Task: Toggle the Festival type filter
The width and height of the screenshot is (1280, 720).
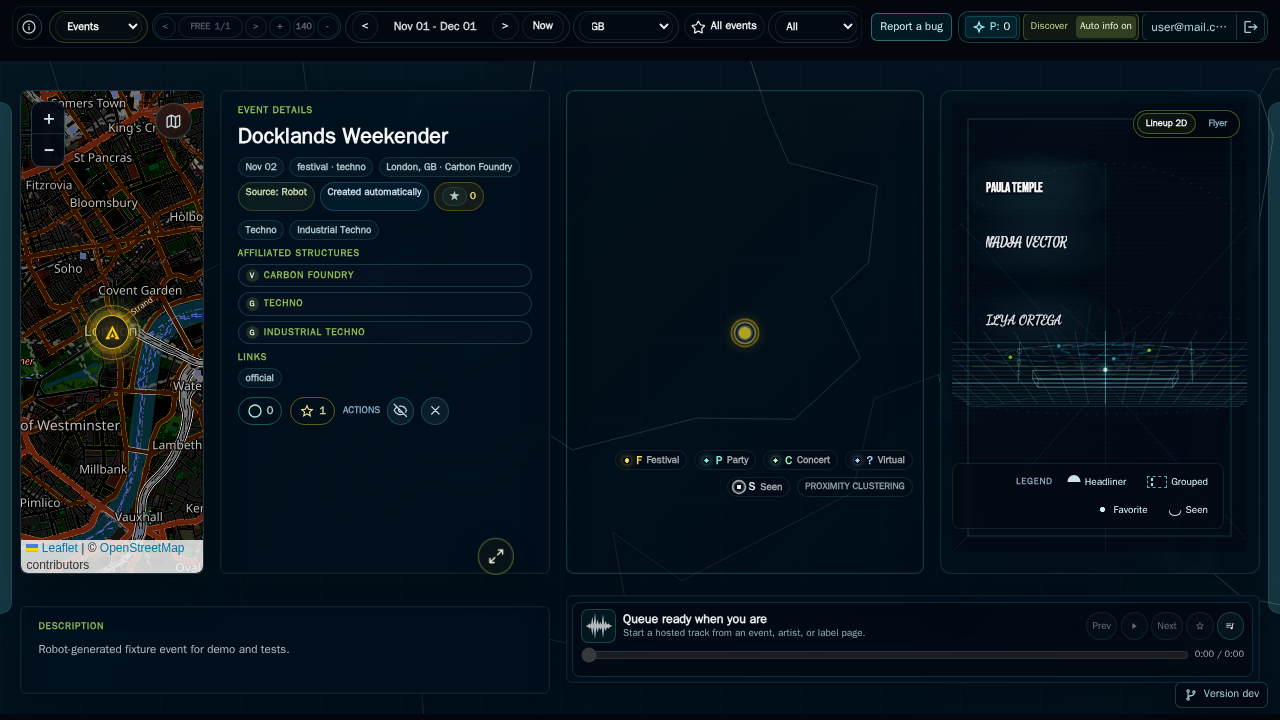Action: click(x=651, y=460)
